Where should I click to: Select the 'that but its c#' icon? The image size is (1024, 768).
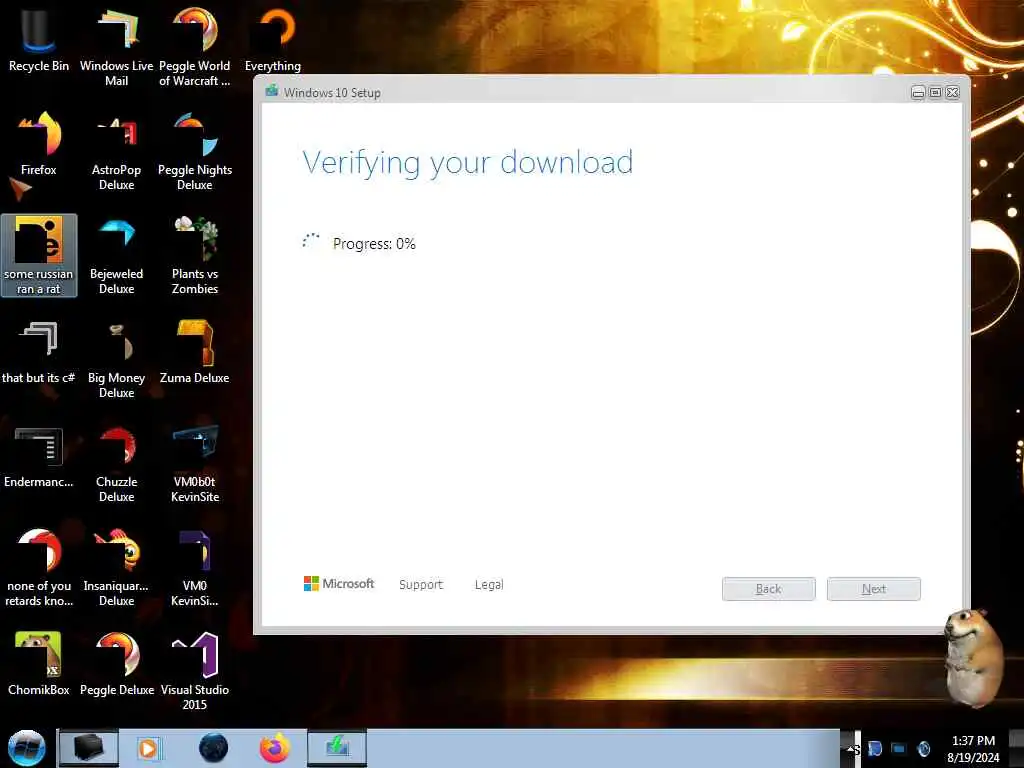[x=39, y=353]
